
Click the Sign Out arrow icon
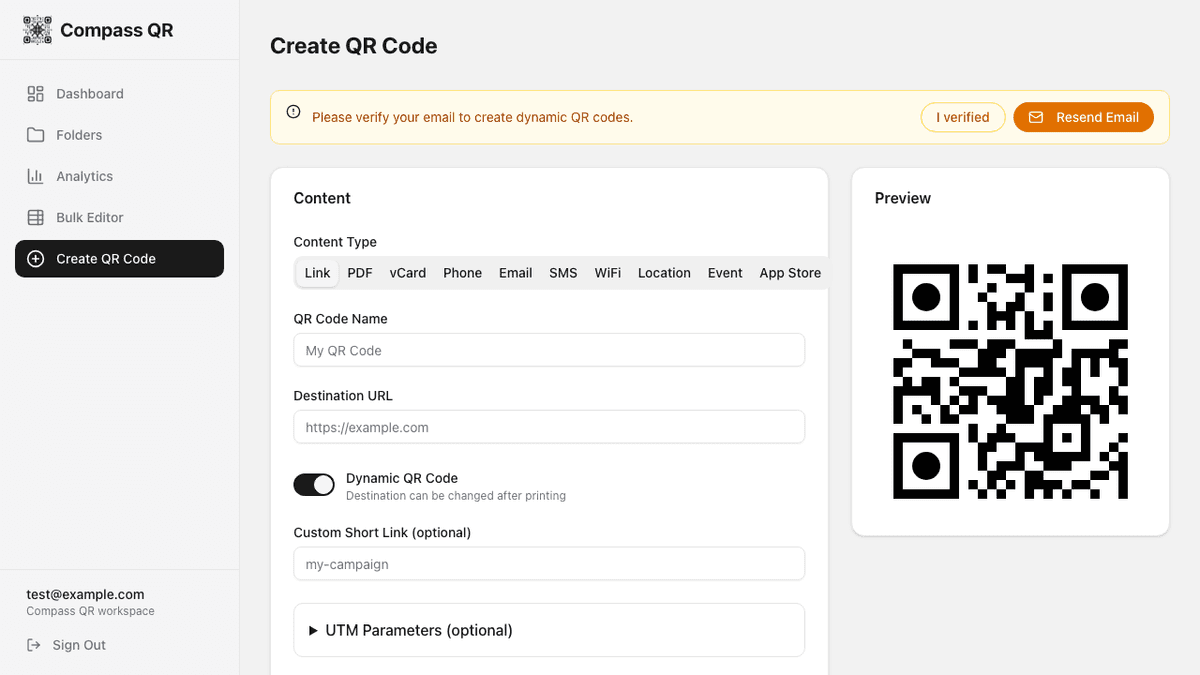[x=34, y=645]
